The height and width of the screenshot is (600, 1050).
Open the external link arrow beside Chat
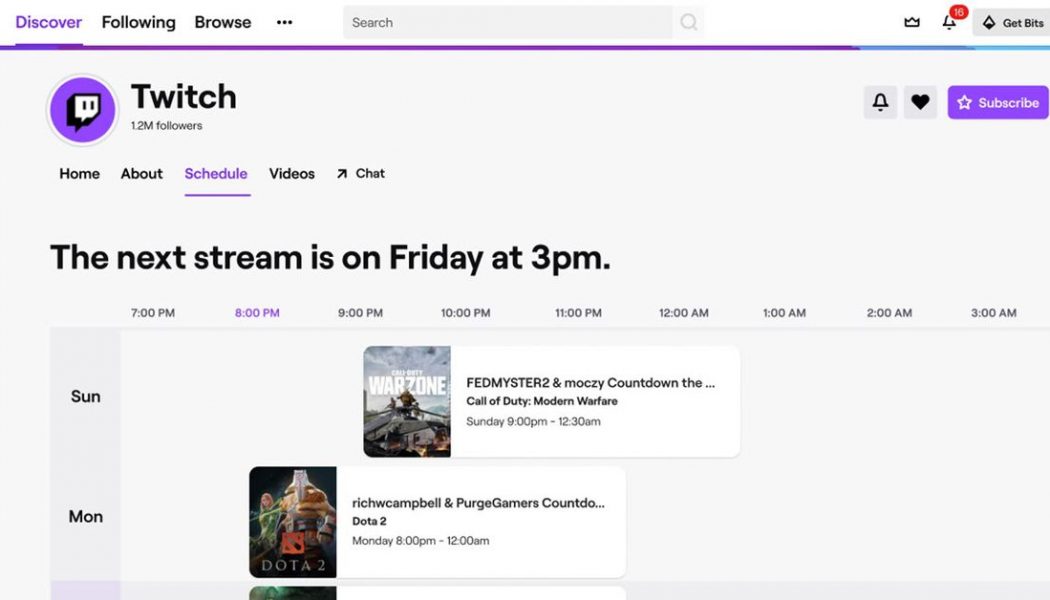(341, 172)
